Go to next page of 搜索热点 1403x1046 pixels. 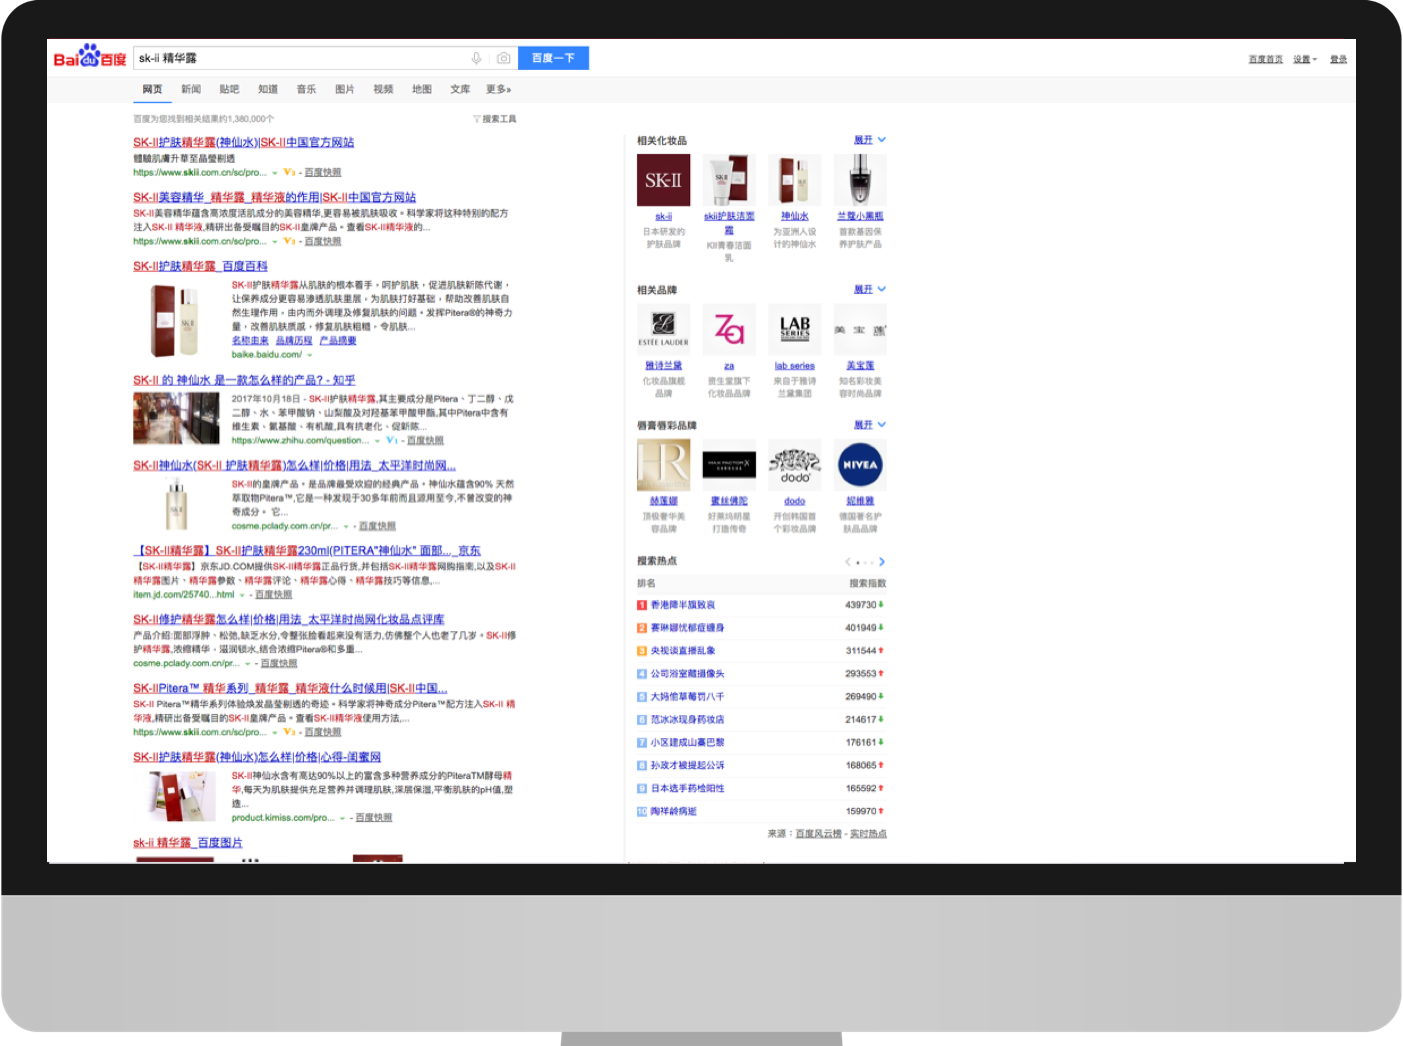click(881, 562)
